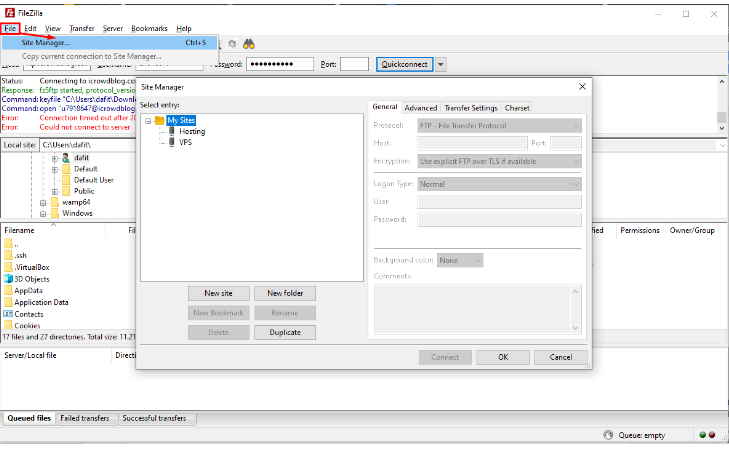Open the File menu
This screenshot has width=729, height=451.
(10, 28)
